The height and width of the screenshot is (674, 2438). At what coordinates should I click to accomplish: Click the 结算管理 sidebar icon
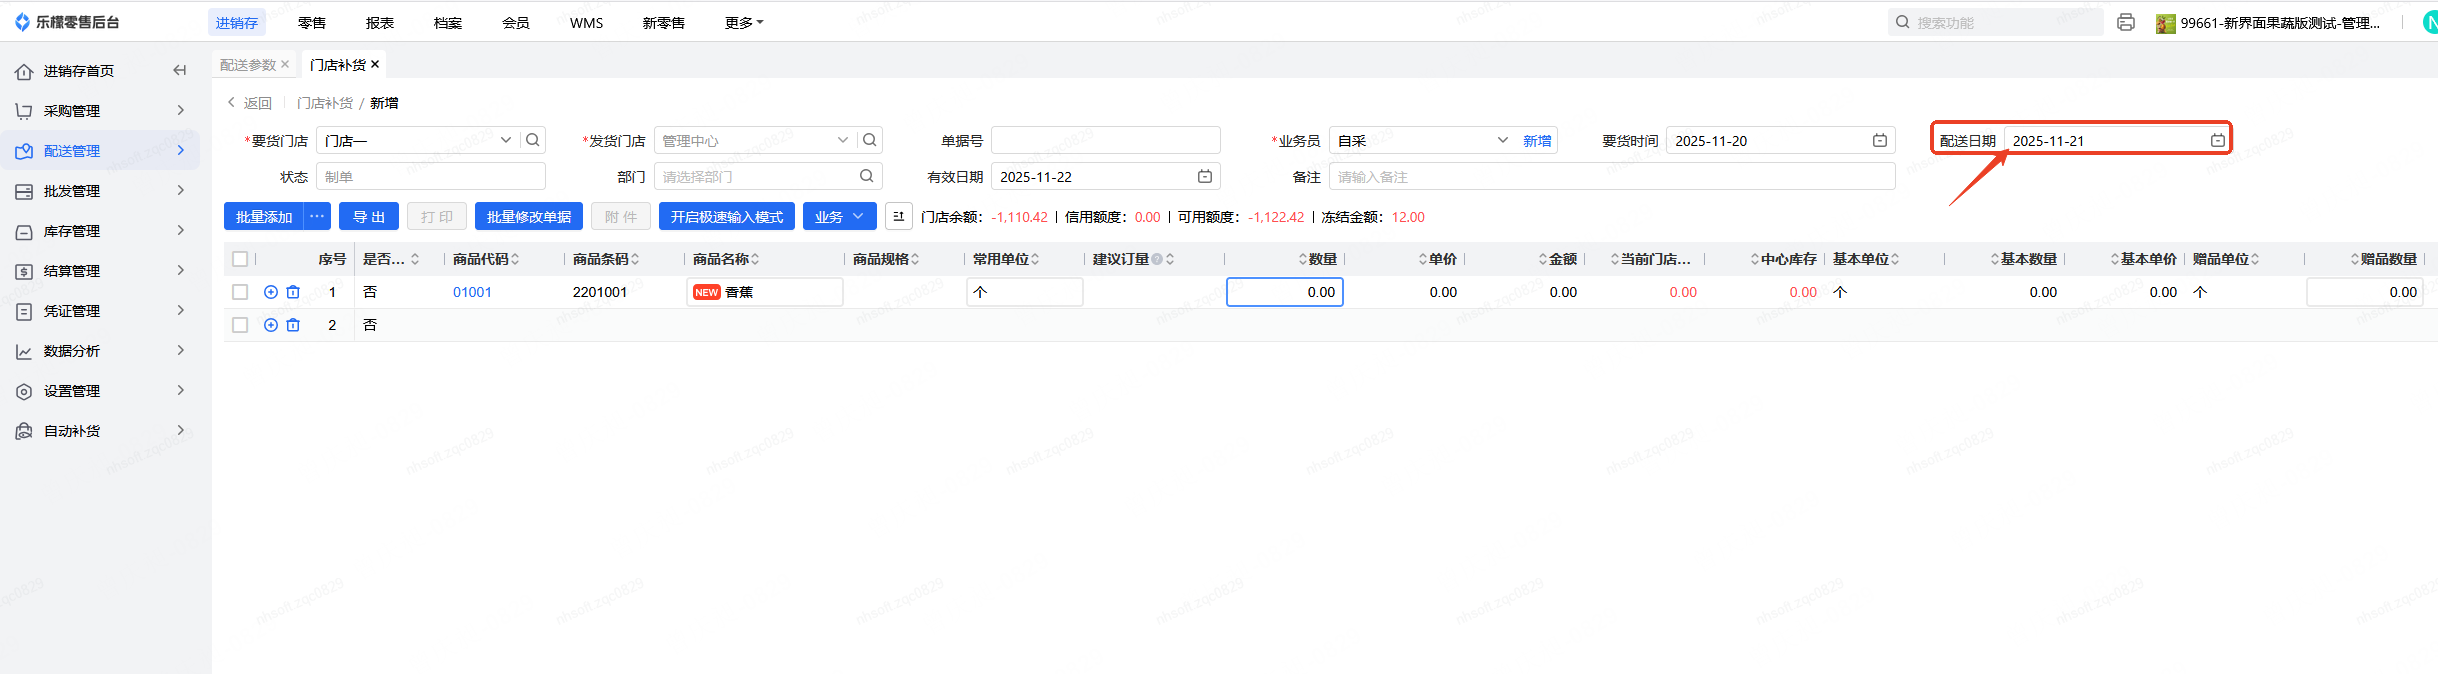click(x=24, y=271)
